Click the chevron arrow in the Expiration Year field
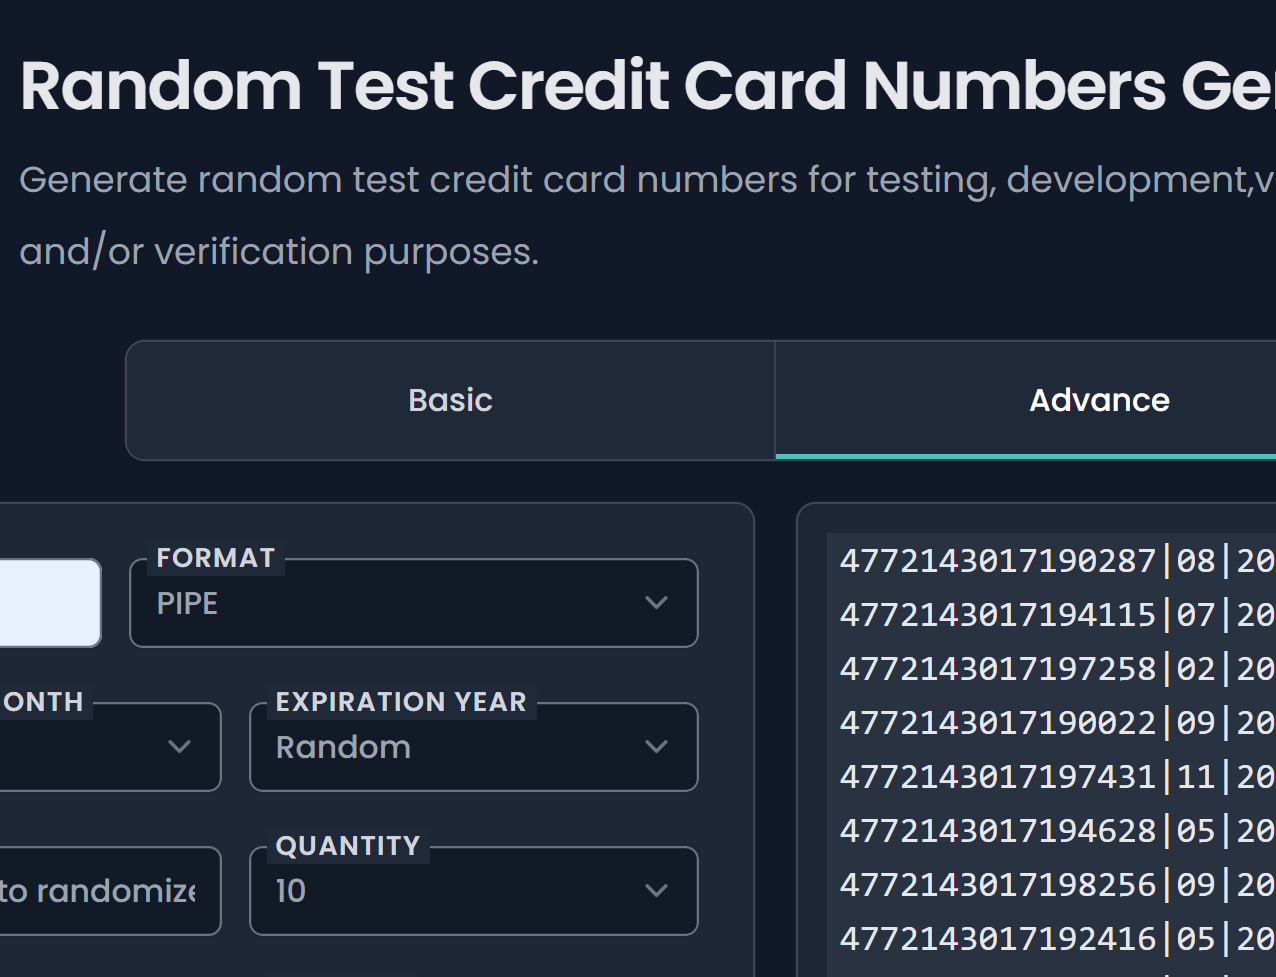Screen dimensions: 1276x977 coord(656,747)
